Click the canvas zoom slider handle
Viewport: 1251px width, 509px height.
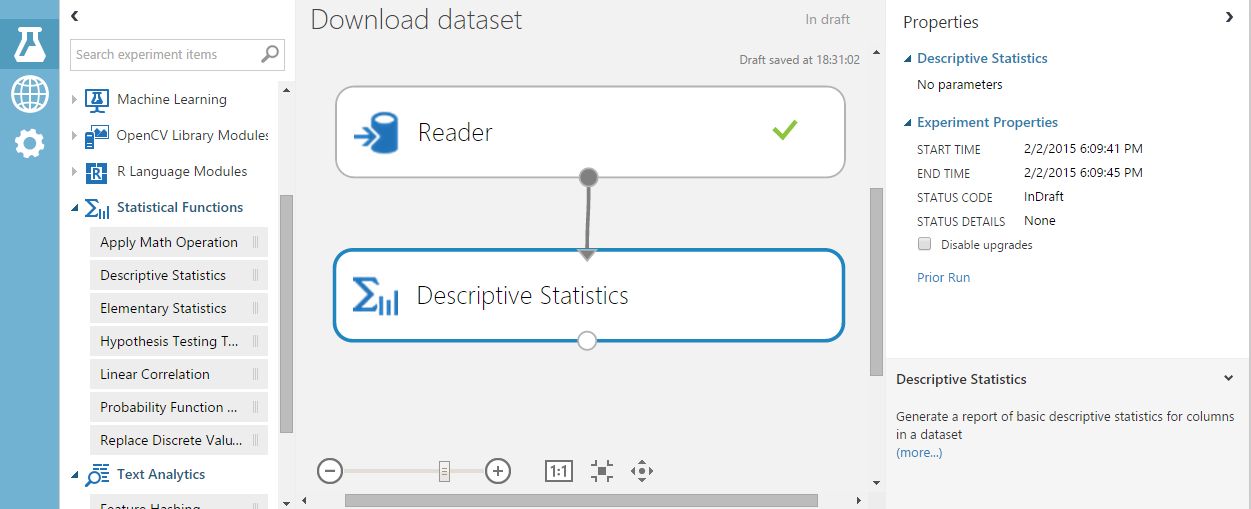[444, 471]
